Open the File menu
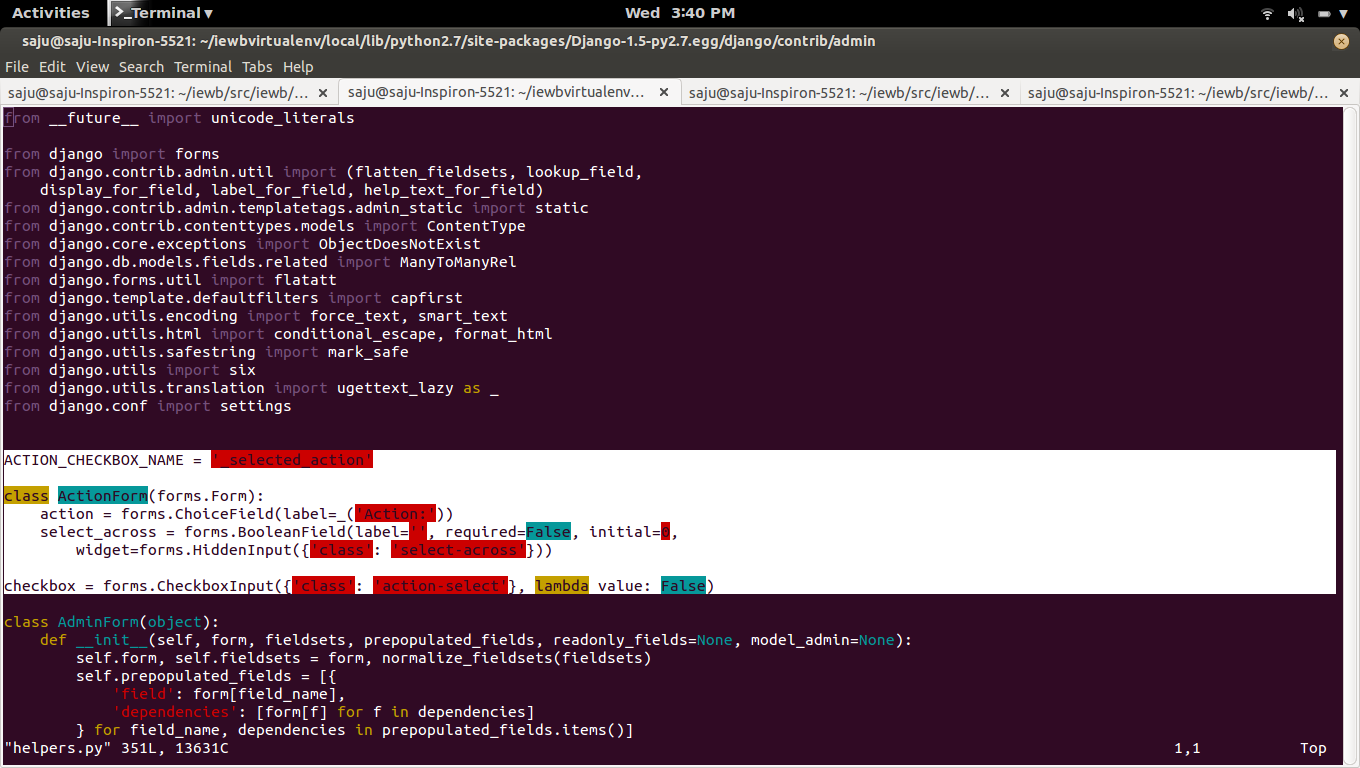 coord(17,67)
